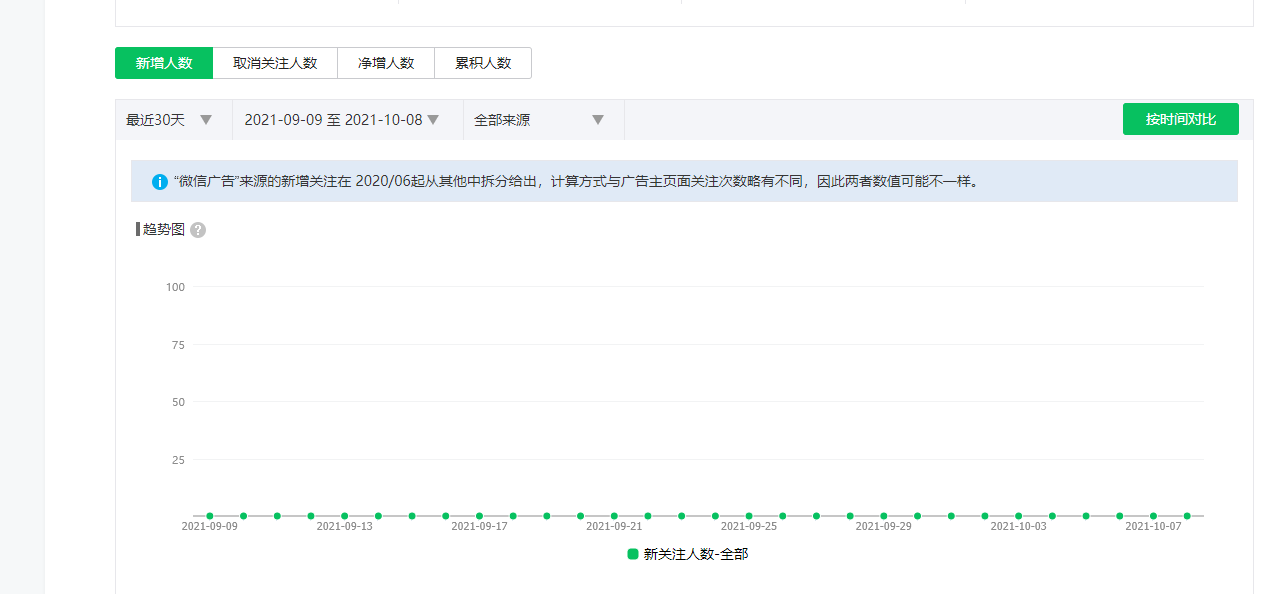The width and height of the screenshot is (1285, 594).
Task: Select the green dot above 2021-09-29
Action: (x=884, y=516)
